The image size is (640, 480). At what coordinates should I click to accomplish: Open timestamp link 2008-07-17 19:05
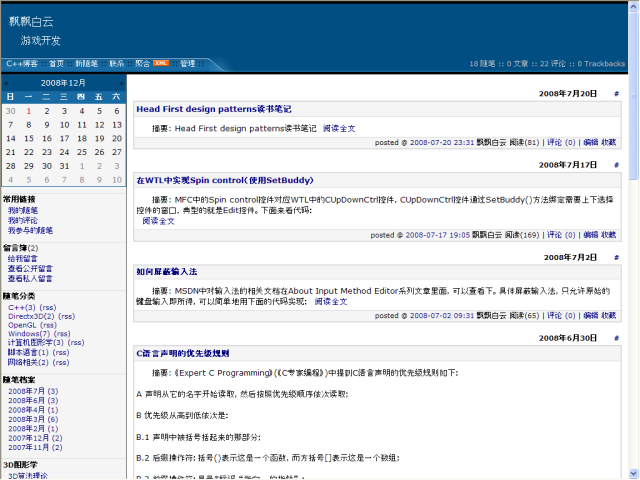point(438,235)
